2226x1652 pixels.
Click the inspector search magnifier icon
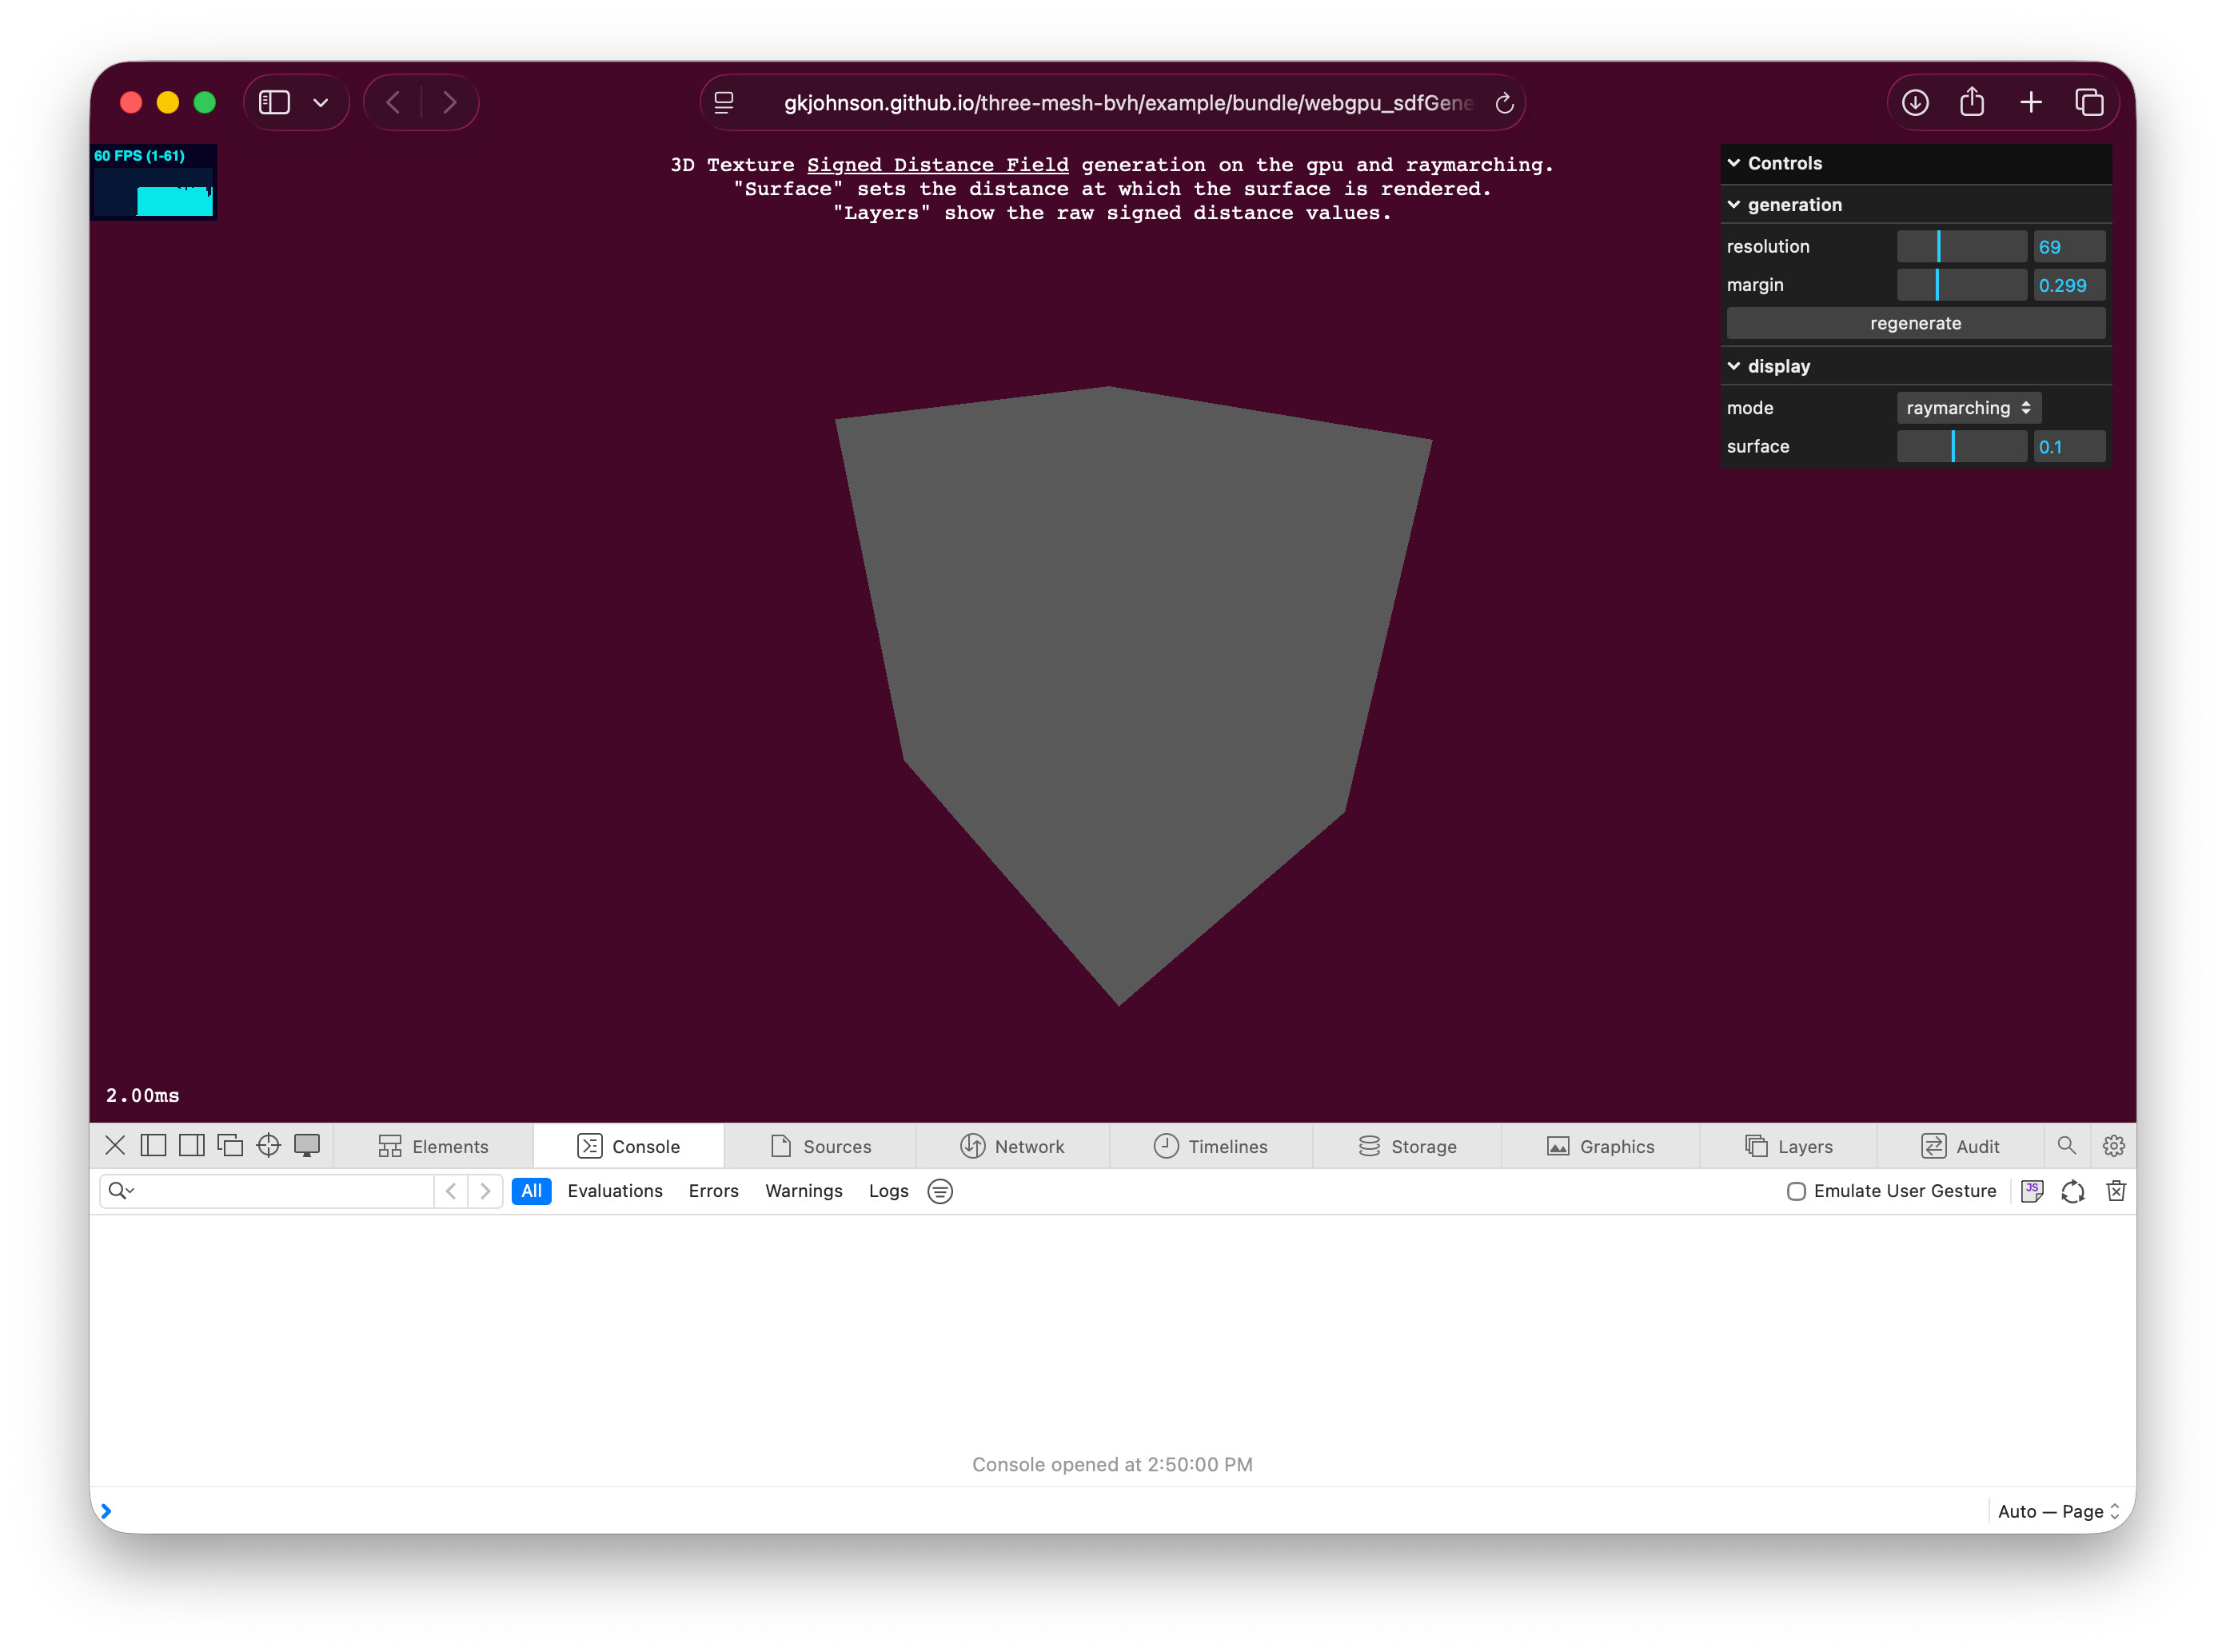pyautogui.click(x=2065, y=1146)
